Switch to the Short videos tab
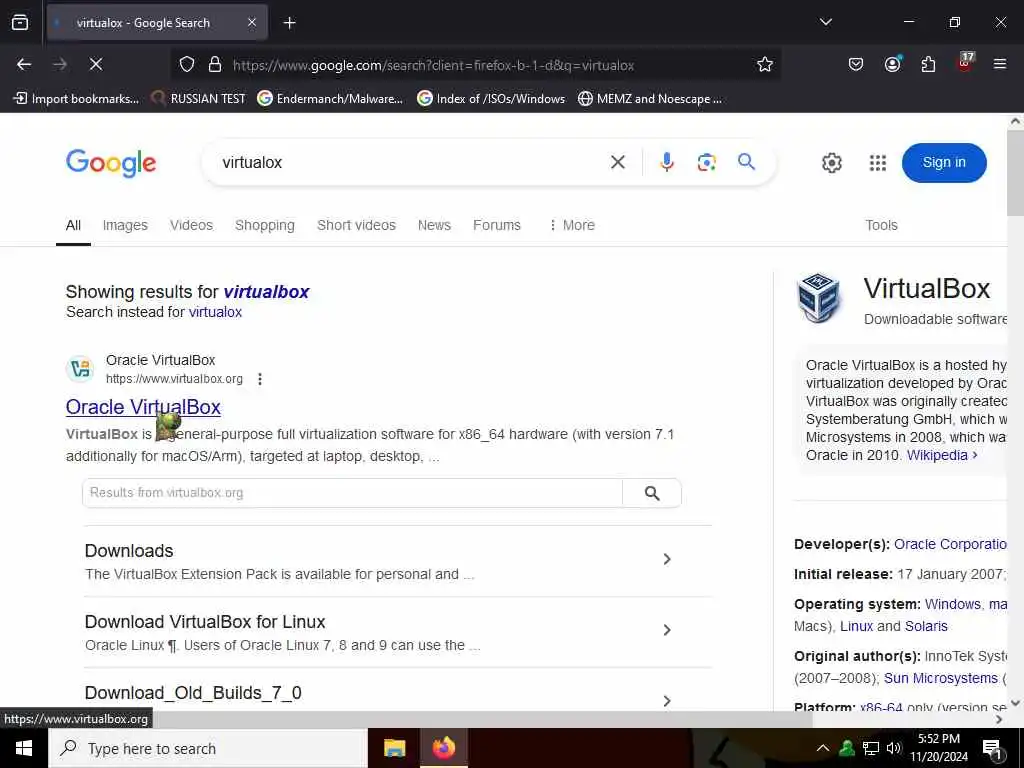Viewport: 1024px width, 768px height. 356,225
